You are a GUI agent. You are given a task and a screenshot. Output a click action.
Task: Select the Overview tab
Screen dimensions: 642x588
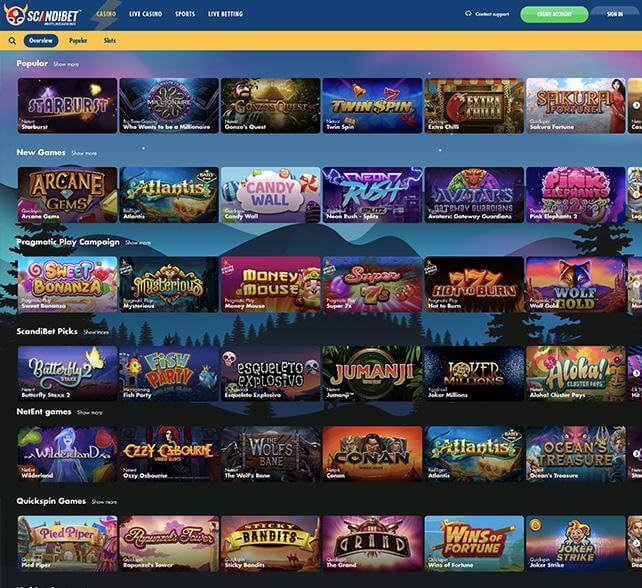pos(41,41)
